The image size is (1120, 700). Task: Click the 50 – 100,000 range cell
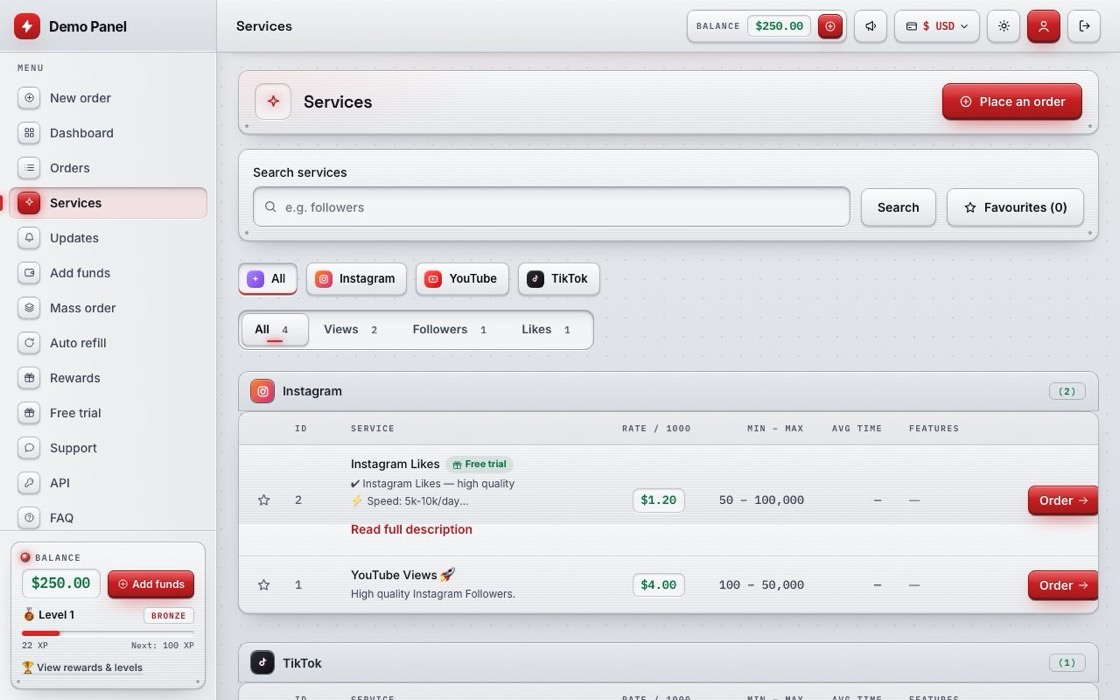click(x=761, y=500)
